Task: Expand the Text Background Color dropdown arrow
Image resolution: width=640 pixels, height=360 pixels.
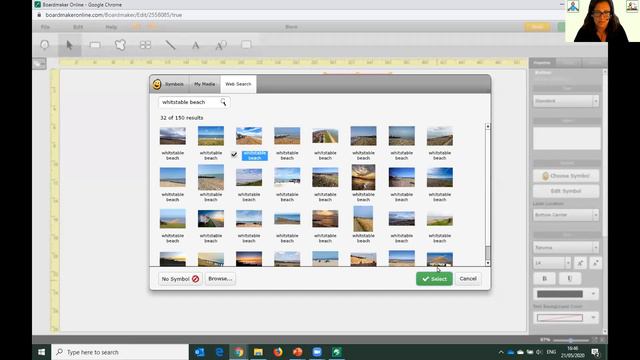Action: tap(593, 318)
